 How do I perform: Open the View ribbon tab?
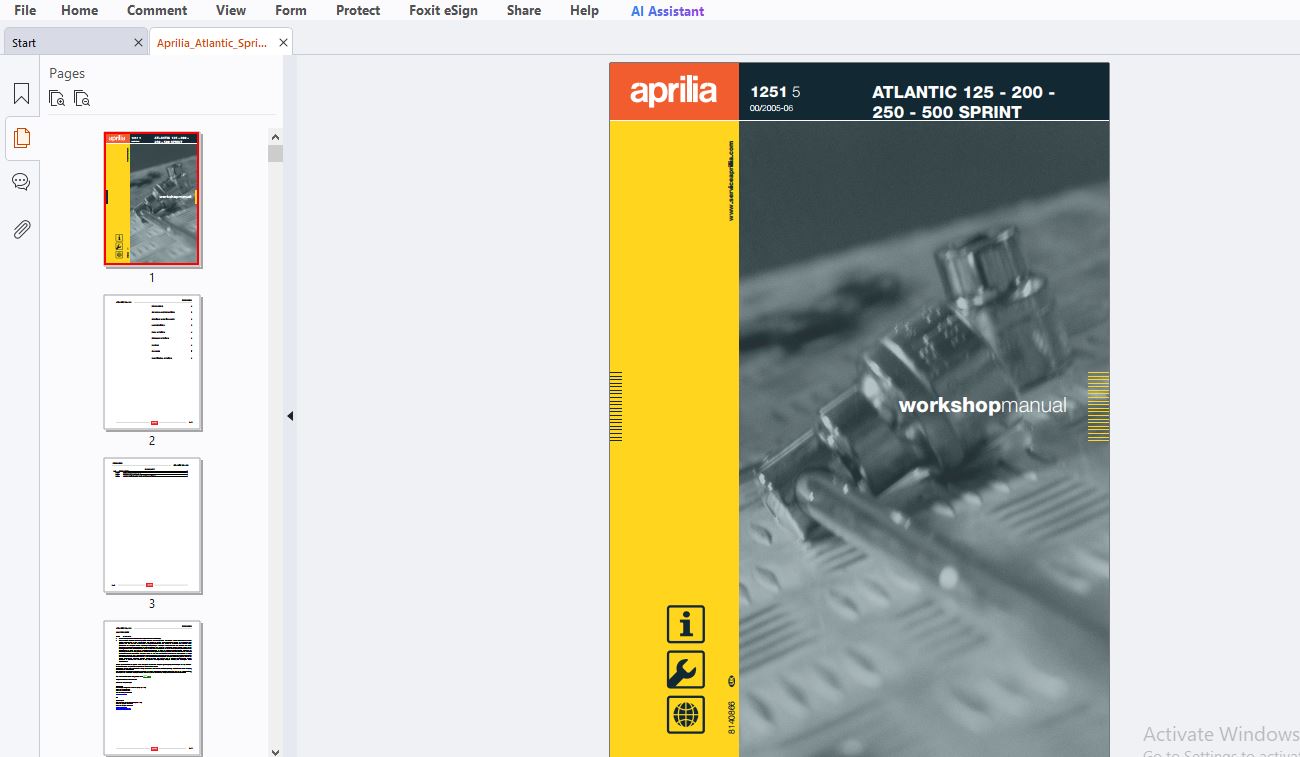[x=231, y=10]
